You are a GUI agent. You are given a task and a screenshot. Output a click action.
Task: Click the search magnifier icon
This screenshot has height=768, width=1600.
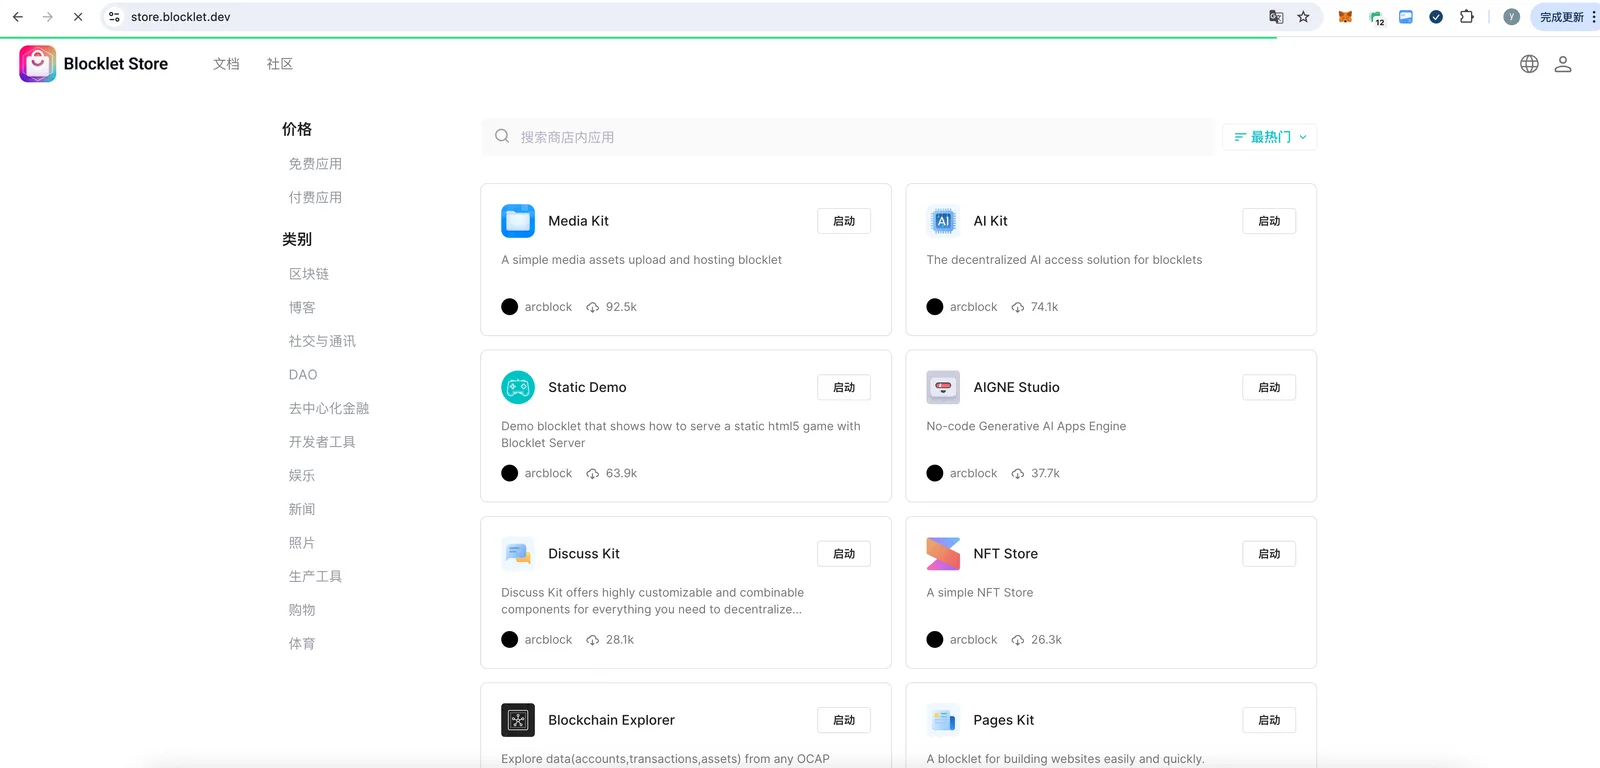pyautogui.click(x=502, y=136)
